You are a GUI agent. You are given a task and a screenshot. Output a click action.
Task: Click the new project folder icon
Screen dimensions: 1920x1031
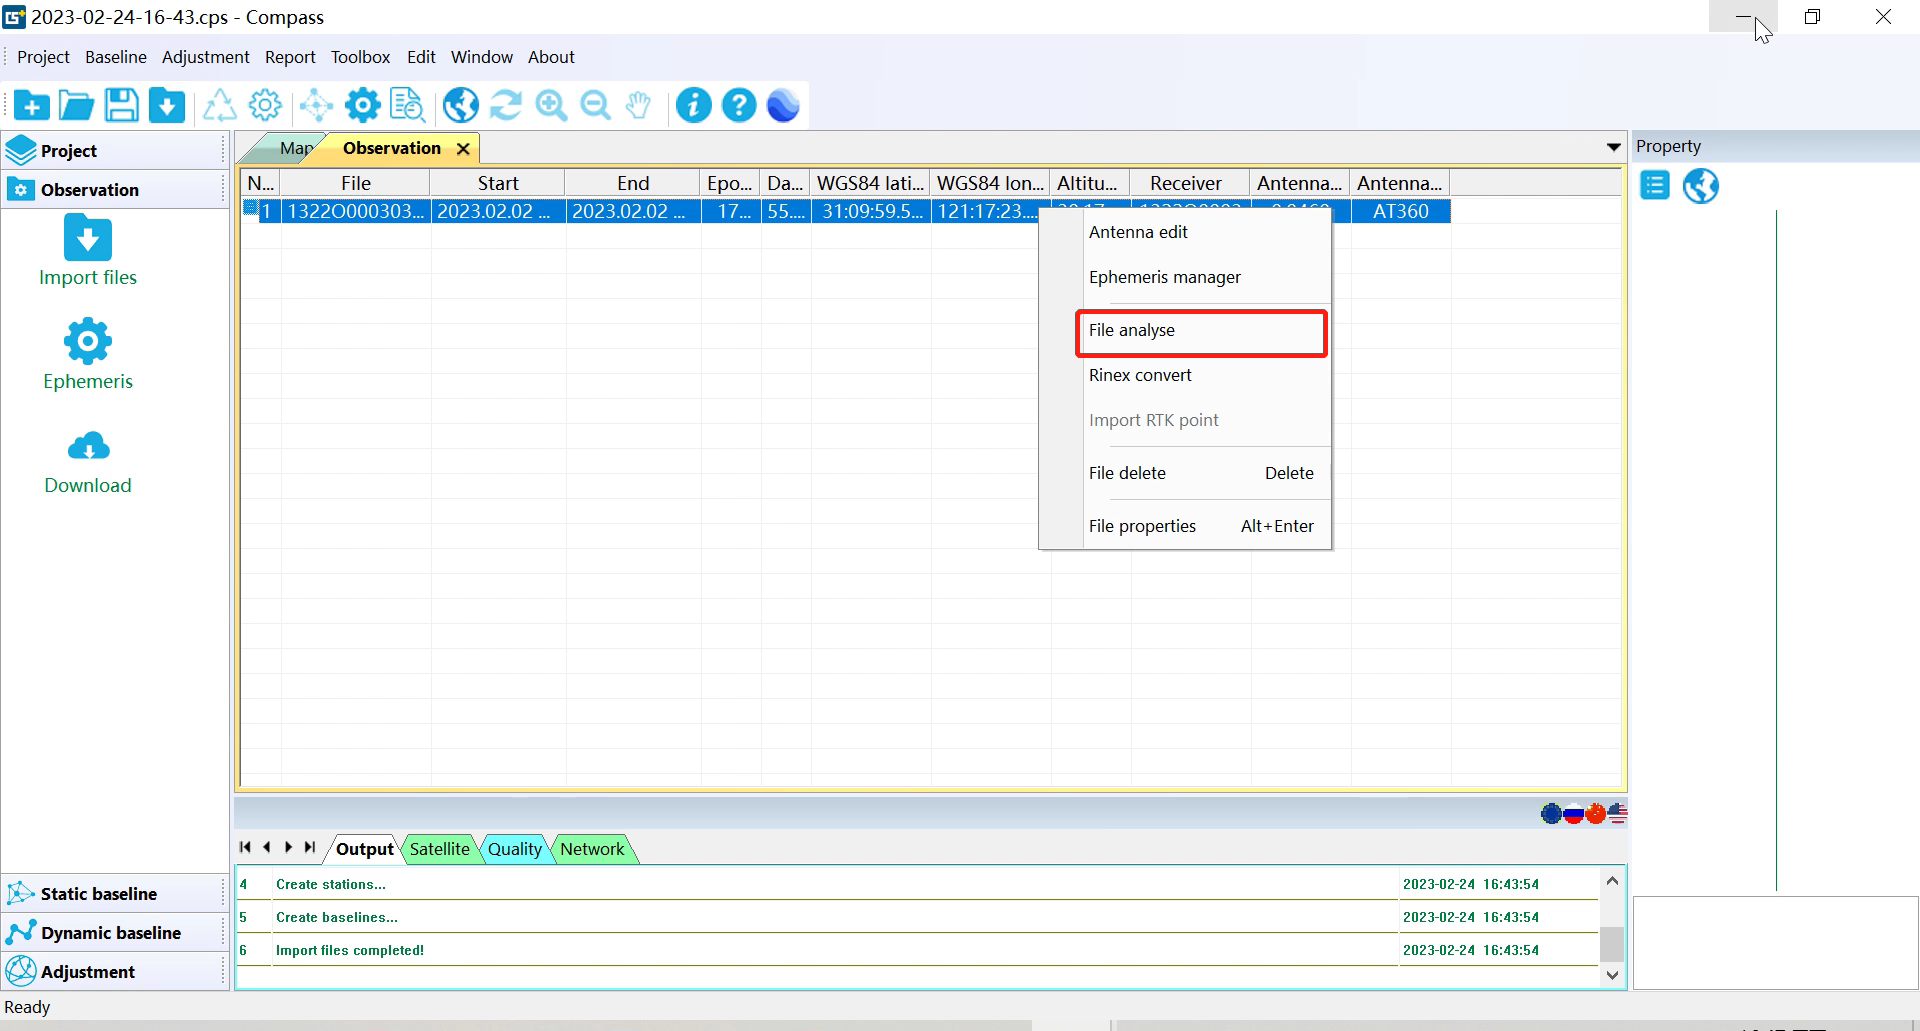point(32,105)
